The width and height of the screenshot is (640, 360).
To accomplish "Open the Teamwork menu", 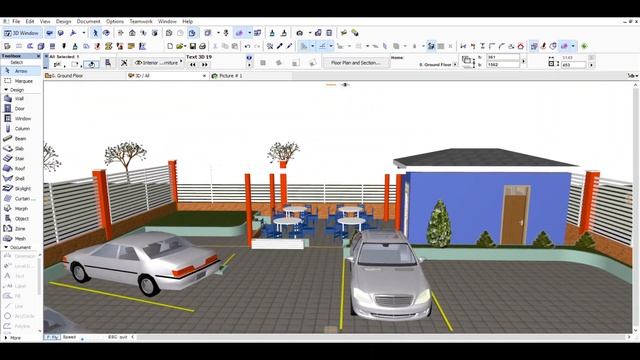I will pyautogui.click(x=141, y=21).
